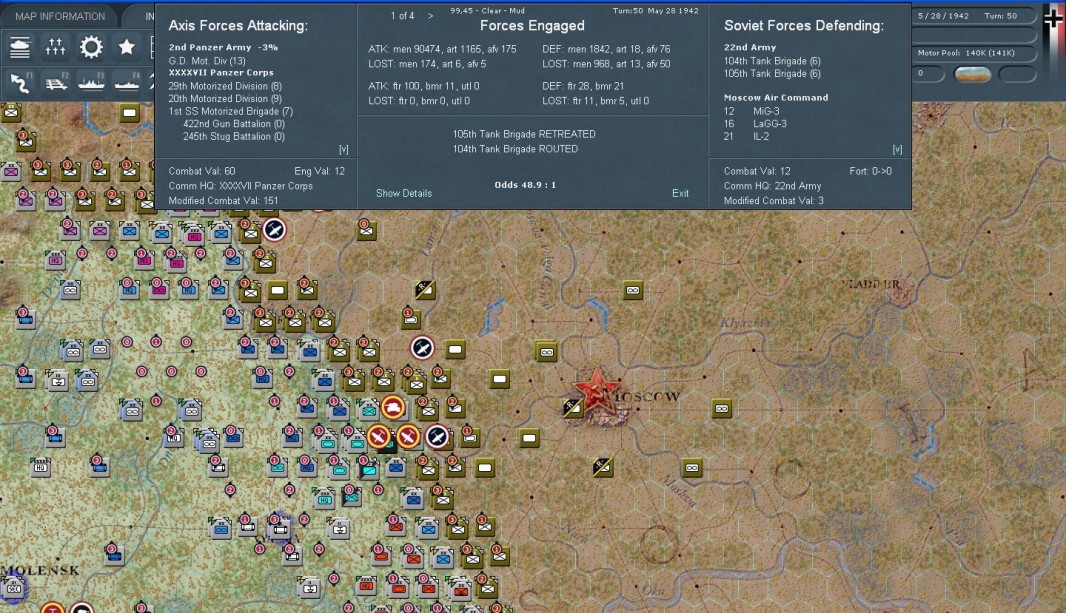The height and width of the screenshot is (613, 1066).
Task: Expand the Axis forces list with [v]
Action: click(343, 149)
